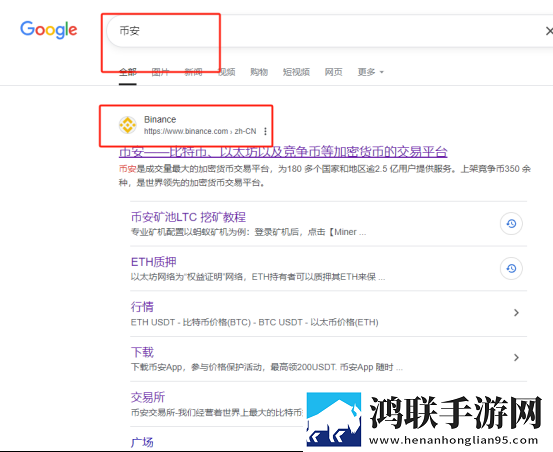Switch to the 图片 tab
Viewport: 553px width, 452px height.
point(160,72)
